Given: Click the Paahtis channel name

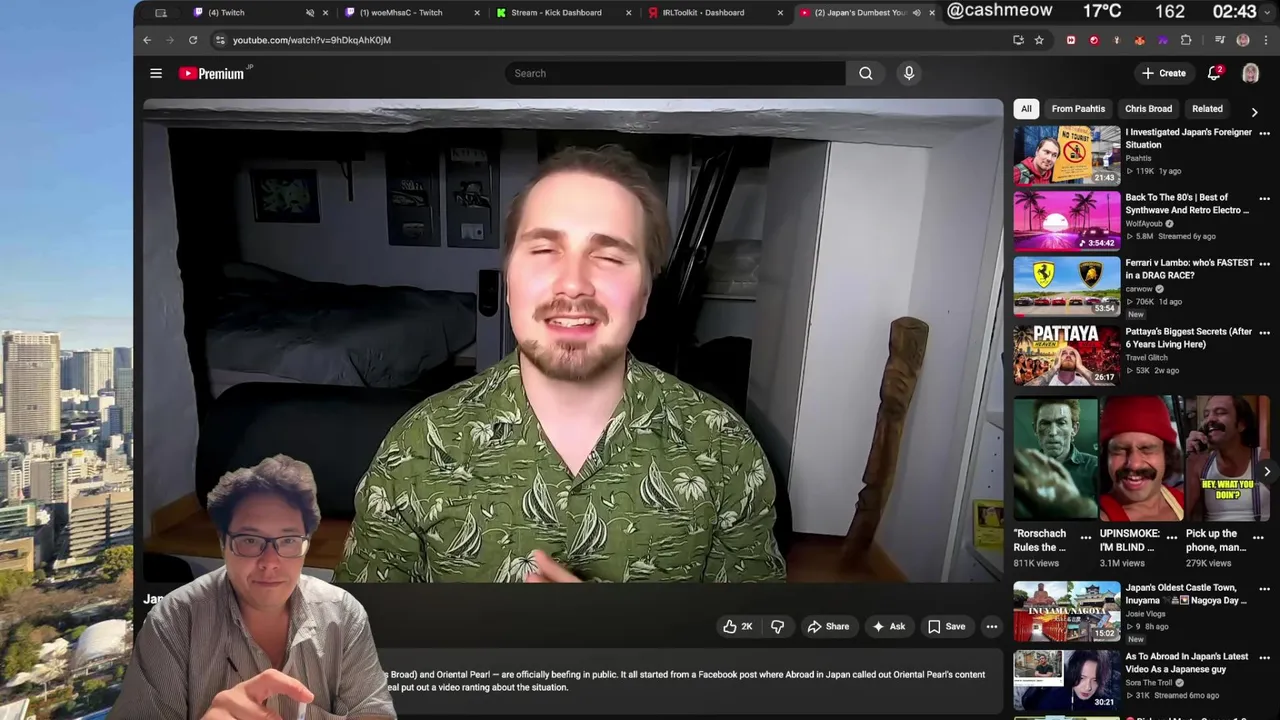Looking at the screenshot, I should (x=1138, y=158).
